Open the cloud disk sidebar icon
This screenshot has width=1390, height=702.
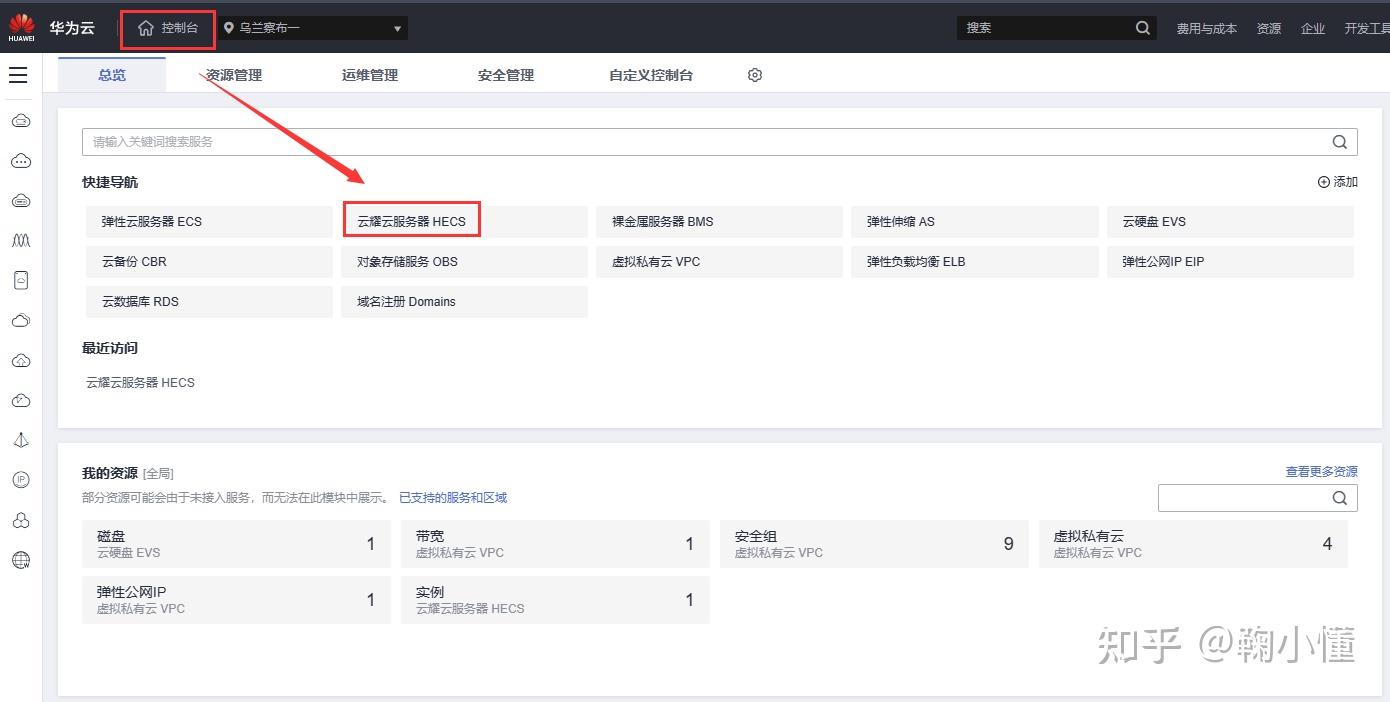click(21, 201)
